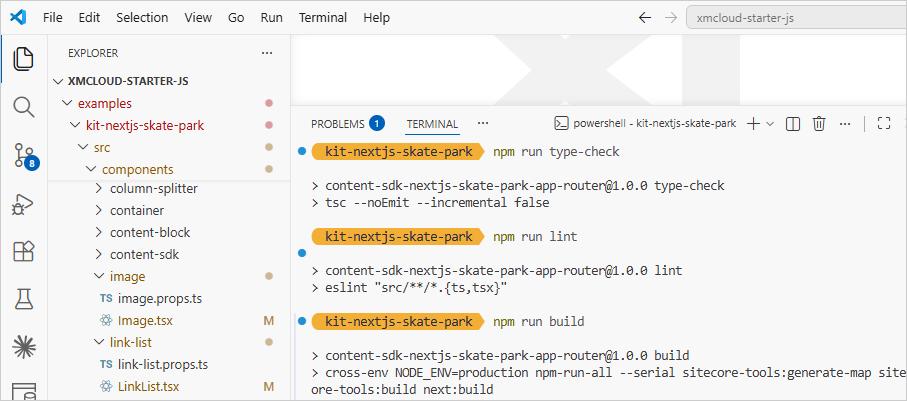Switch to the TERMINAL tab

(432, 124)
